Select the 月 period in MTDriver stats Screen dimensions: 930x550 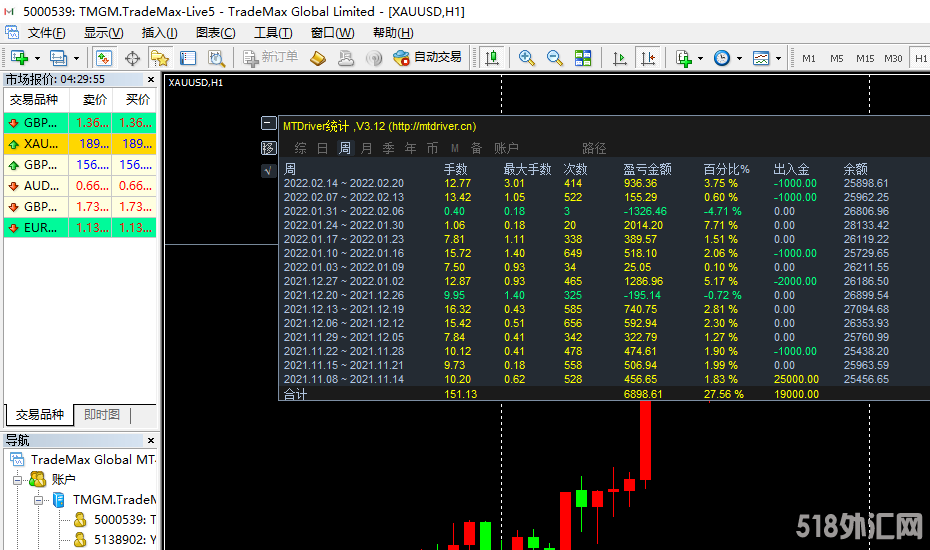coord(366,148)
